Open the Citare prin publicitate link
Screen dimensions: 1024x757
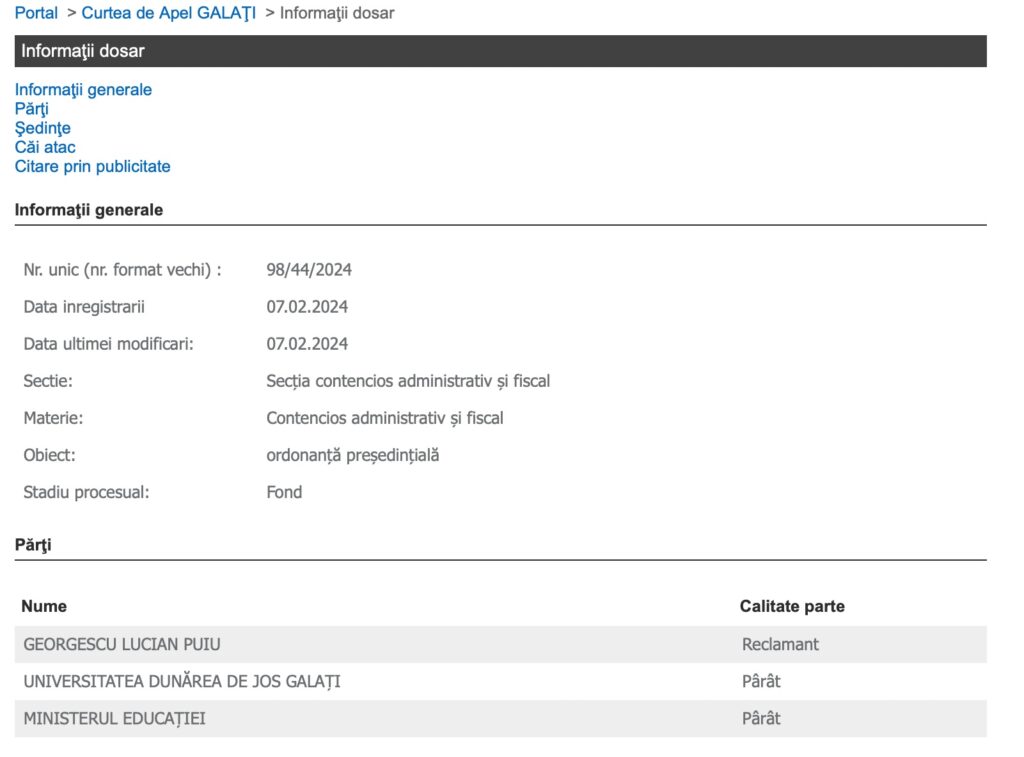(x=92, y=166)
